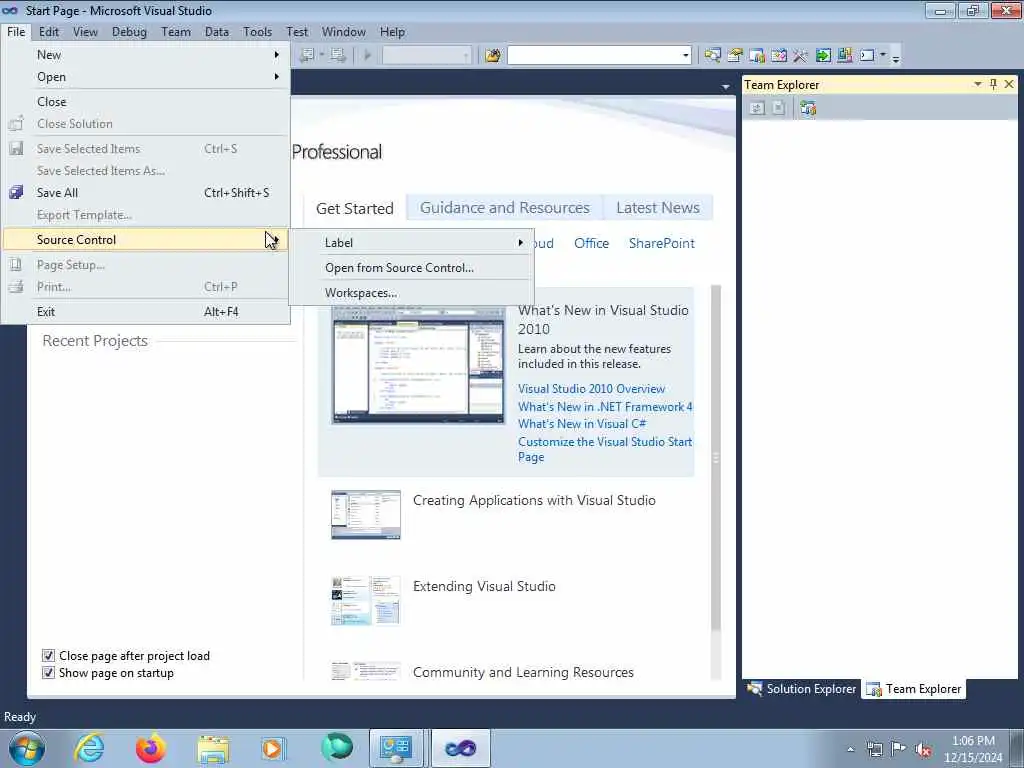Expand the Open submenu in File menu
The image size is (1024, 768).
coord(146,77)
